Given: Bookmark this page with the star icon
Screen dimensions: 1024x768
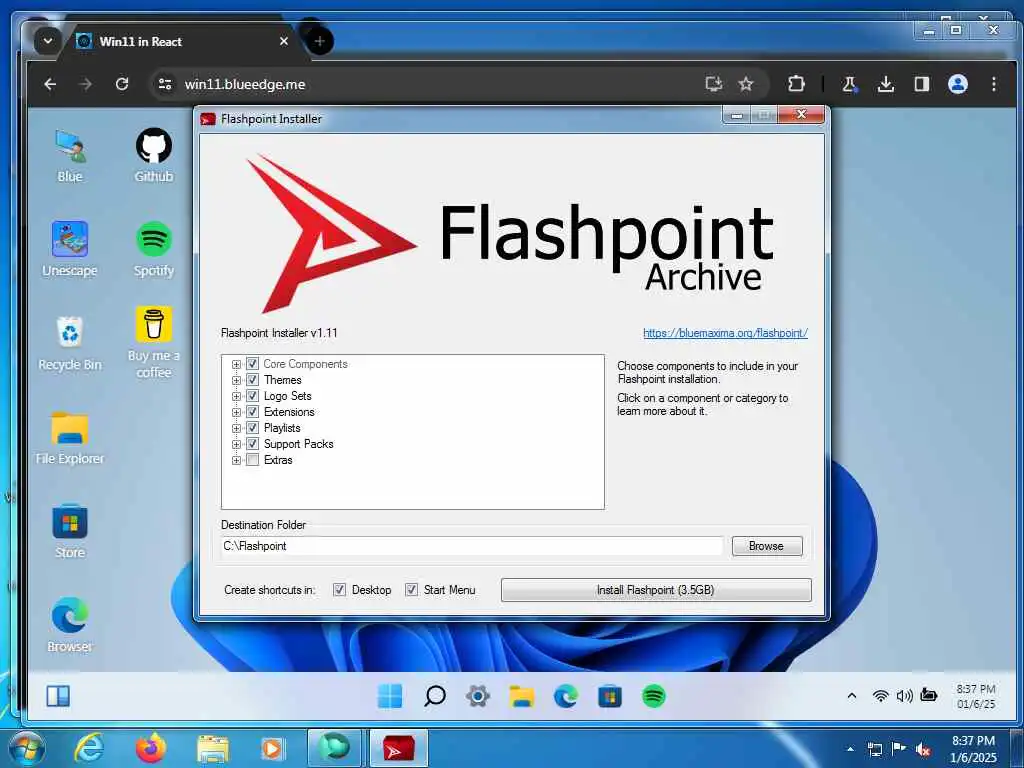Looking at the screenshot, I should coord(746,84).
